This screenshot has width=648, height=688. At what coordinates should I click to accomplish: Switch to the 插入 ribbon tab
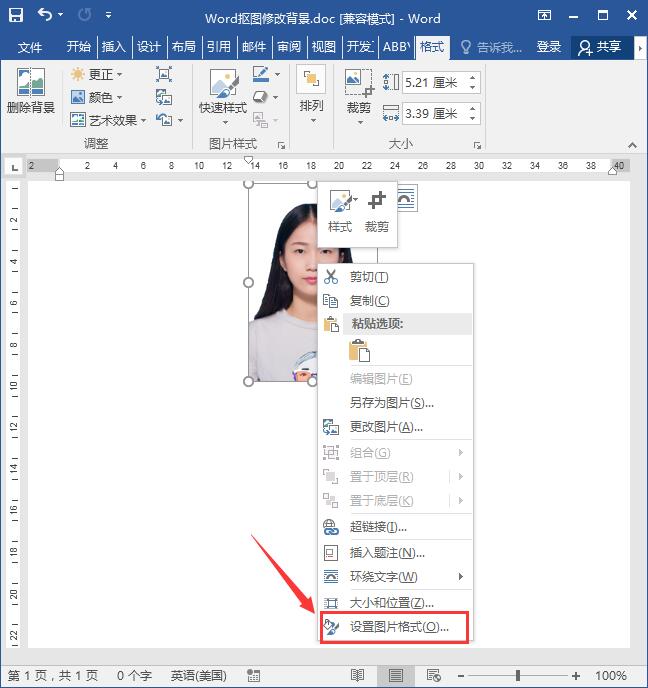pos(113,47)
